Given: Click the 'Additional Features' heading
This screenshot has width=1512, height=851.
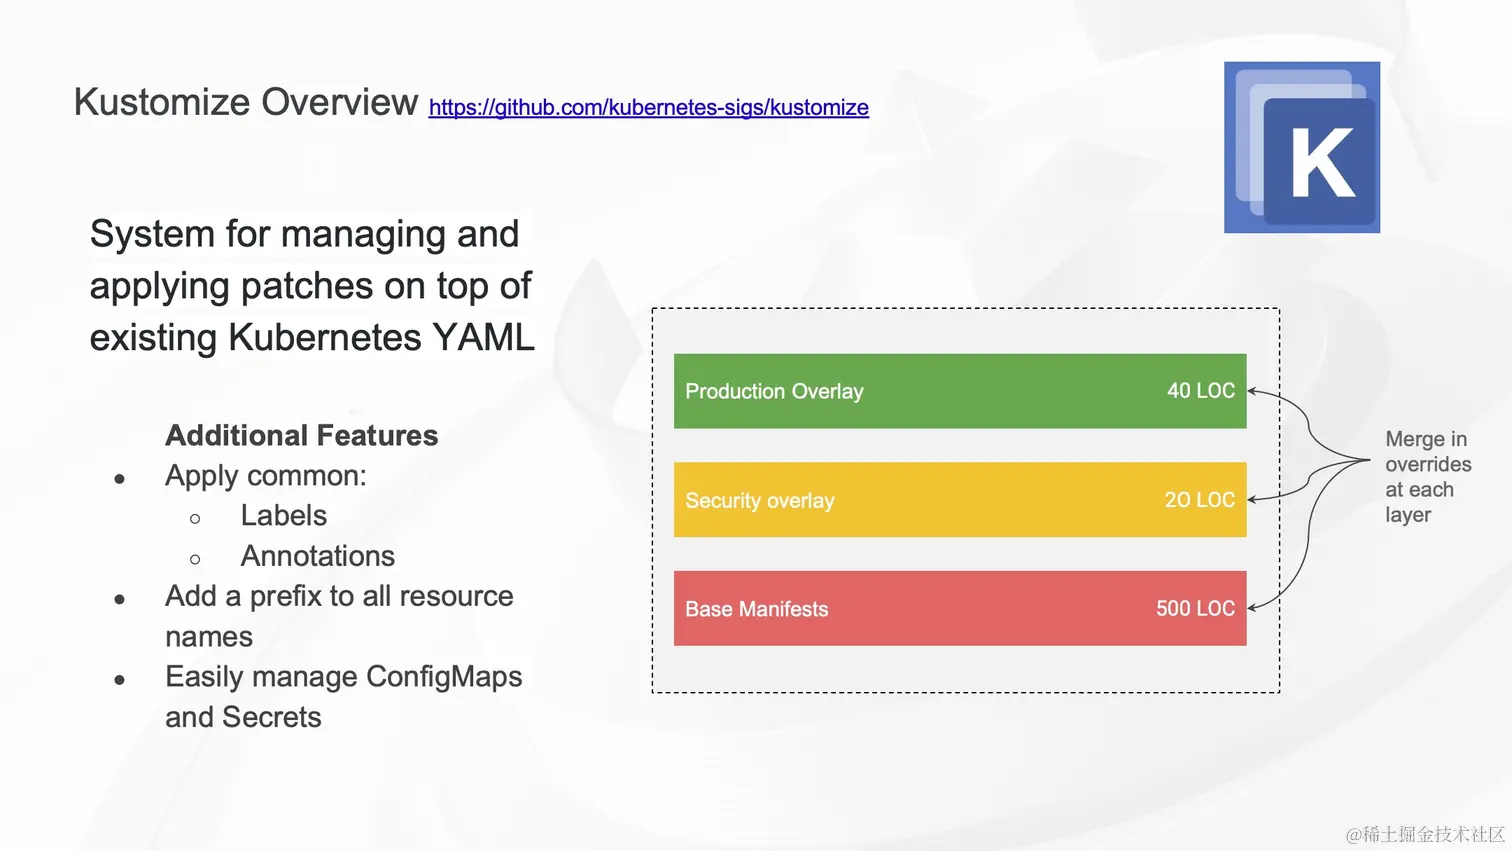Looking at the screenshot, I should [x=302, y=436].
